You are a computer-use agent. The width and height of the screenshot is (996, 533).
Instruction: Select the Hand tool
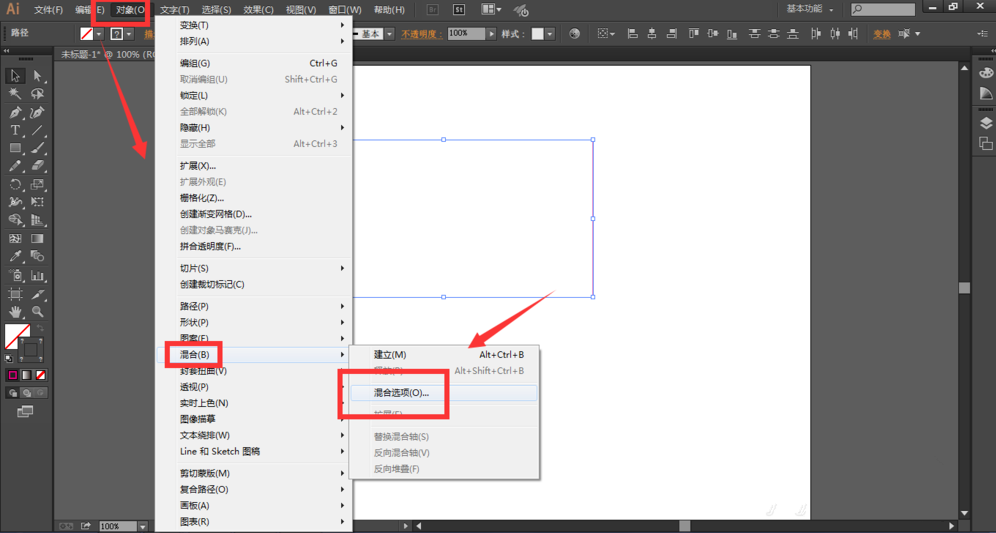pos(15,312)
